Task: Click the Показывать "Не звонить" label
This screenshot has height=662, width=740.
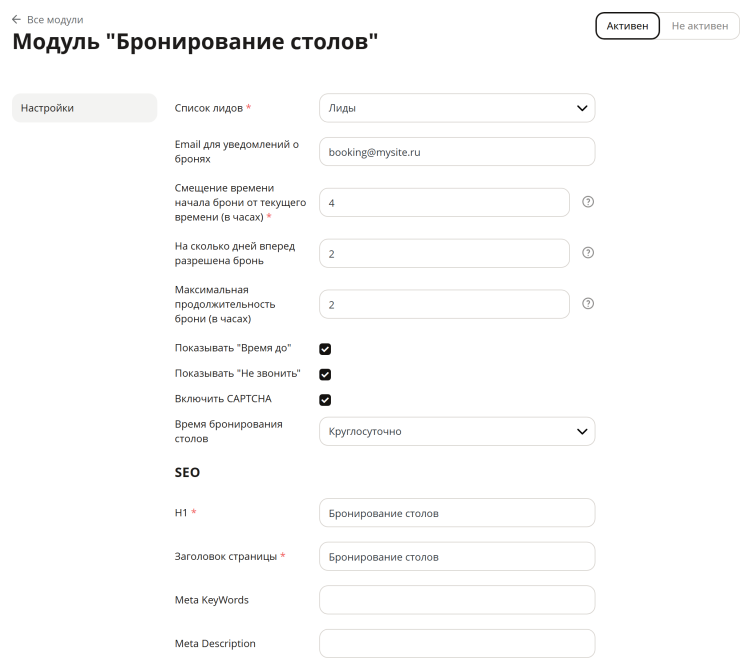Action: [237, 373]
